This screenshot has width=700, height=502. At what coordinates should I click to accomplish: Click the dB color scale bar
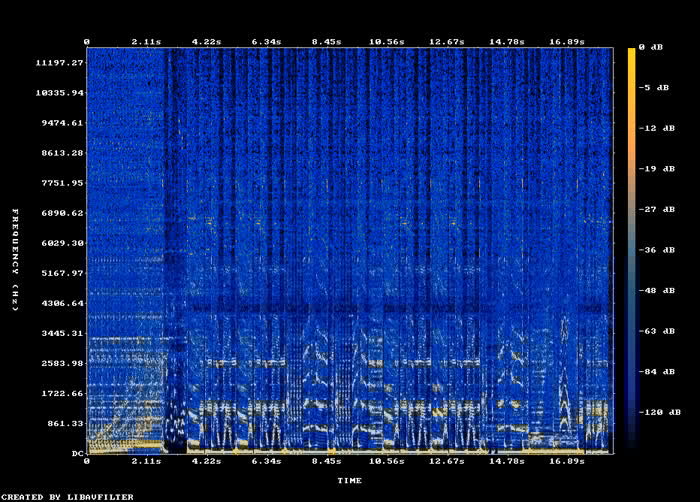coord(632,250)
